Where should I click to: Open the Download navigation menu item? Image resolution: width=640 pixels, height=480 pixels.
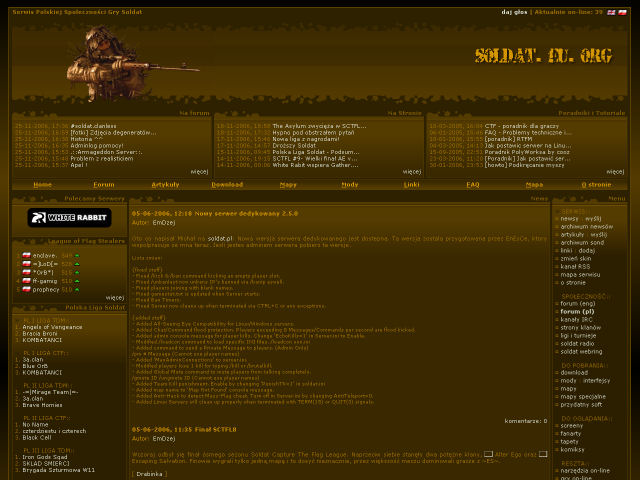(226, 185)
